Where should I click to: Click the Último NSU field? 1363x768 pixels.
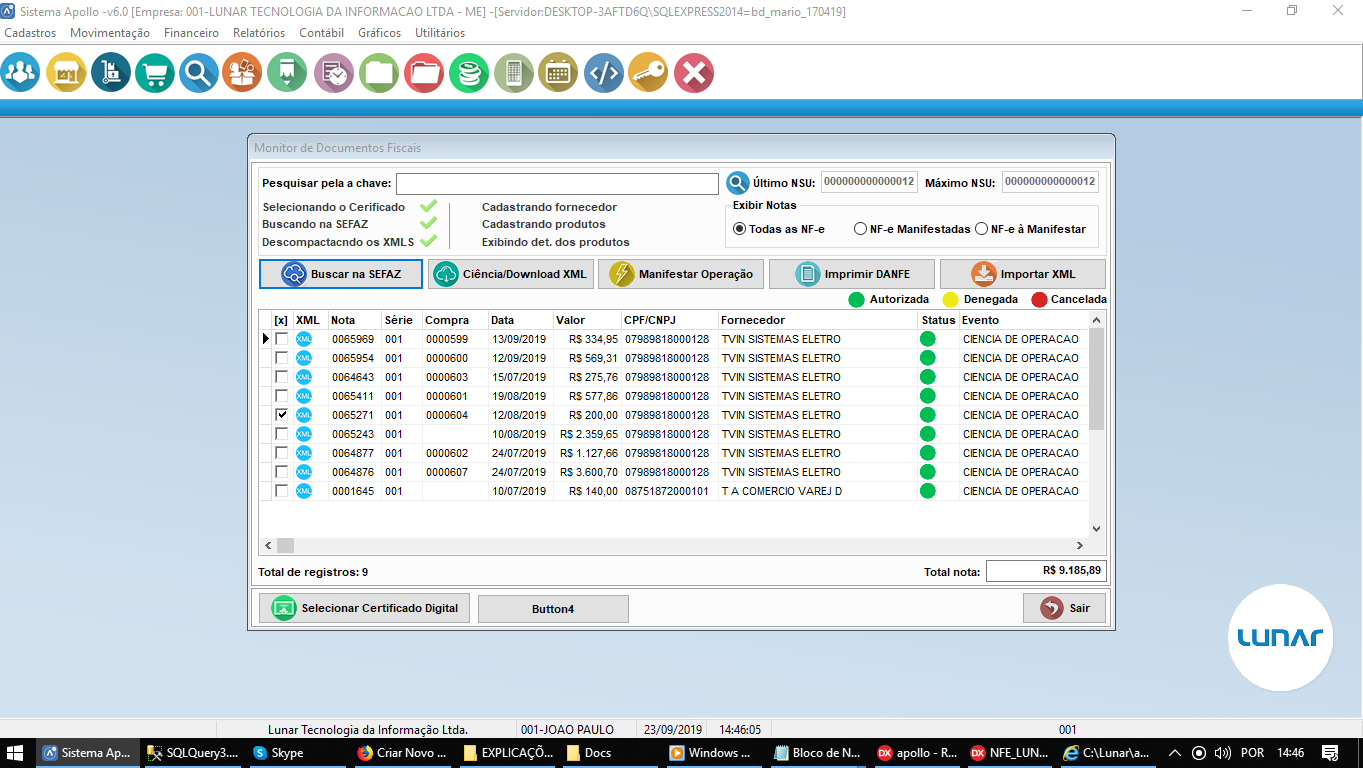click(x=869, y=182)
